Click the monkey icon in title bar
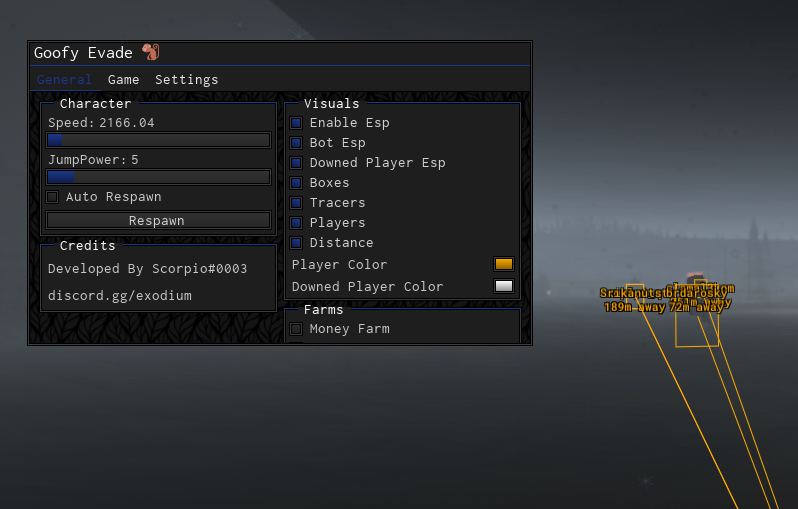The height and width of the screenshot is (509, 798). tap(151, 52)
